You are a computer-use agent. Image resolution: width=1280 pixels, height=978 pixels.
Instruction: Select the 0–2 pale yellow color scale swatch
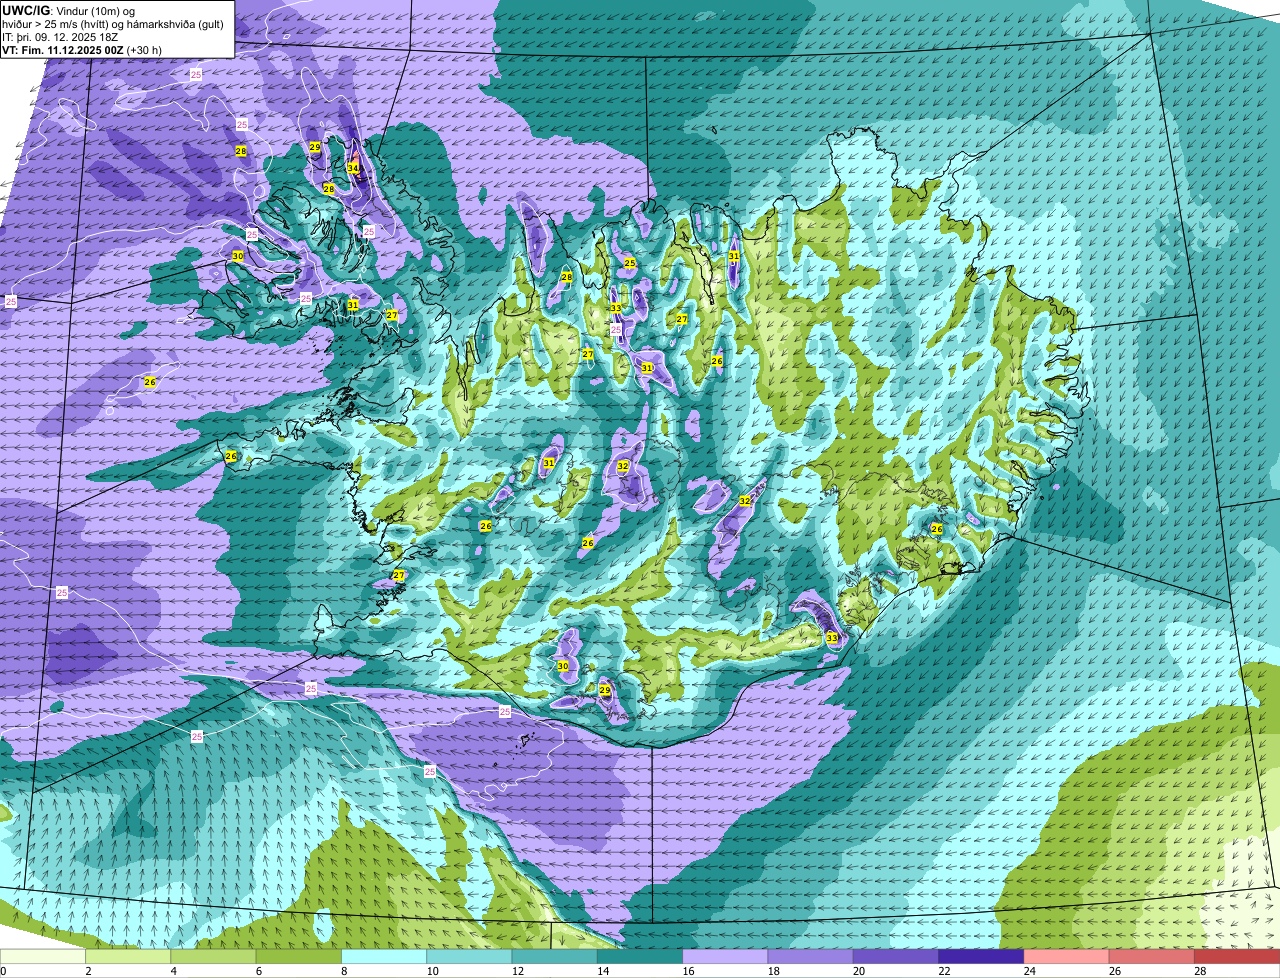click(43, 957)
